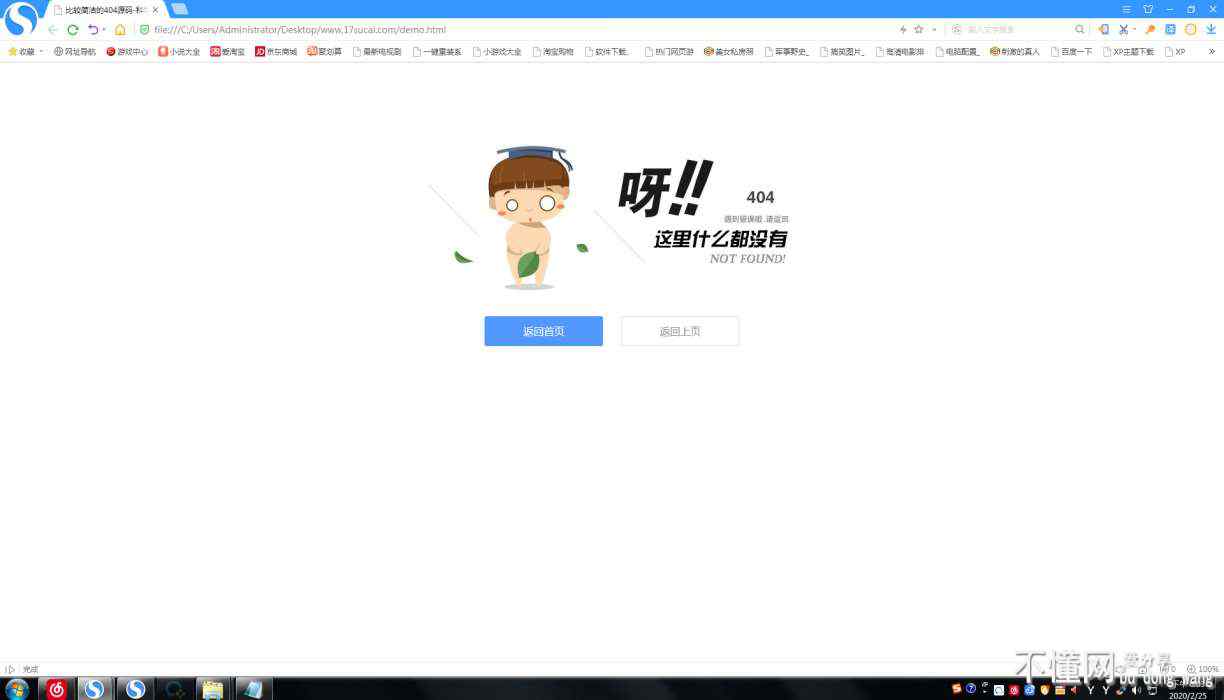Open the 高清电影排 bookmark
The width and height of the screenshot is (1224, 700).
900,52
